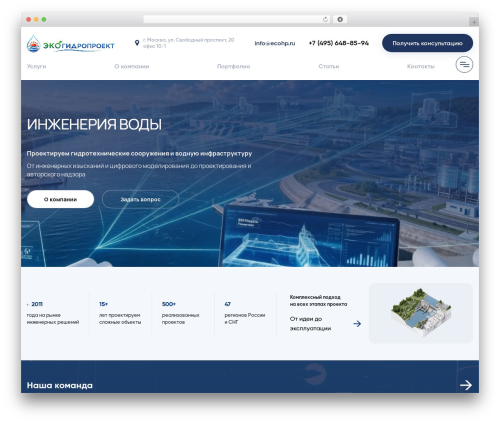
Task: Click the browser reload icon
Action: point(325,20)
